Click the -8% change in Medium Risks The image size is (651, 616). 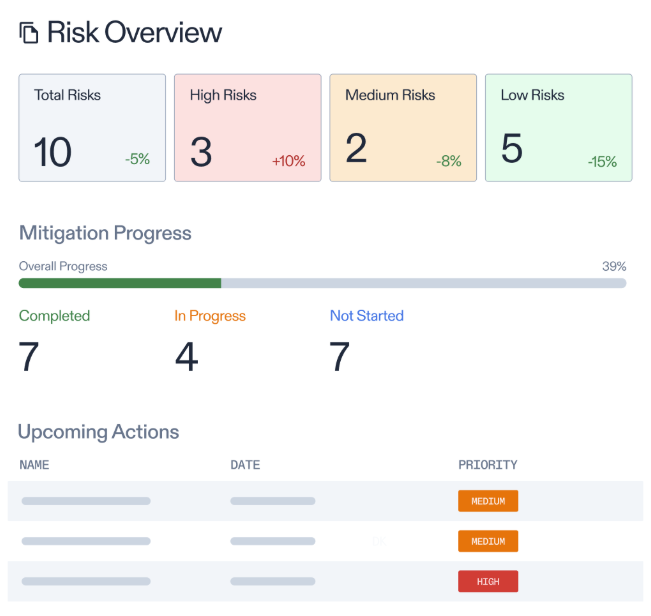pyautogui.click(x=449, y=161)
